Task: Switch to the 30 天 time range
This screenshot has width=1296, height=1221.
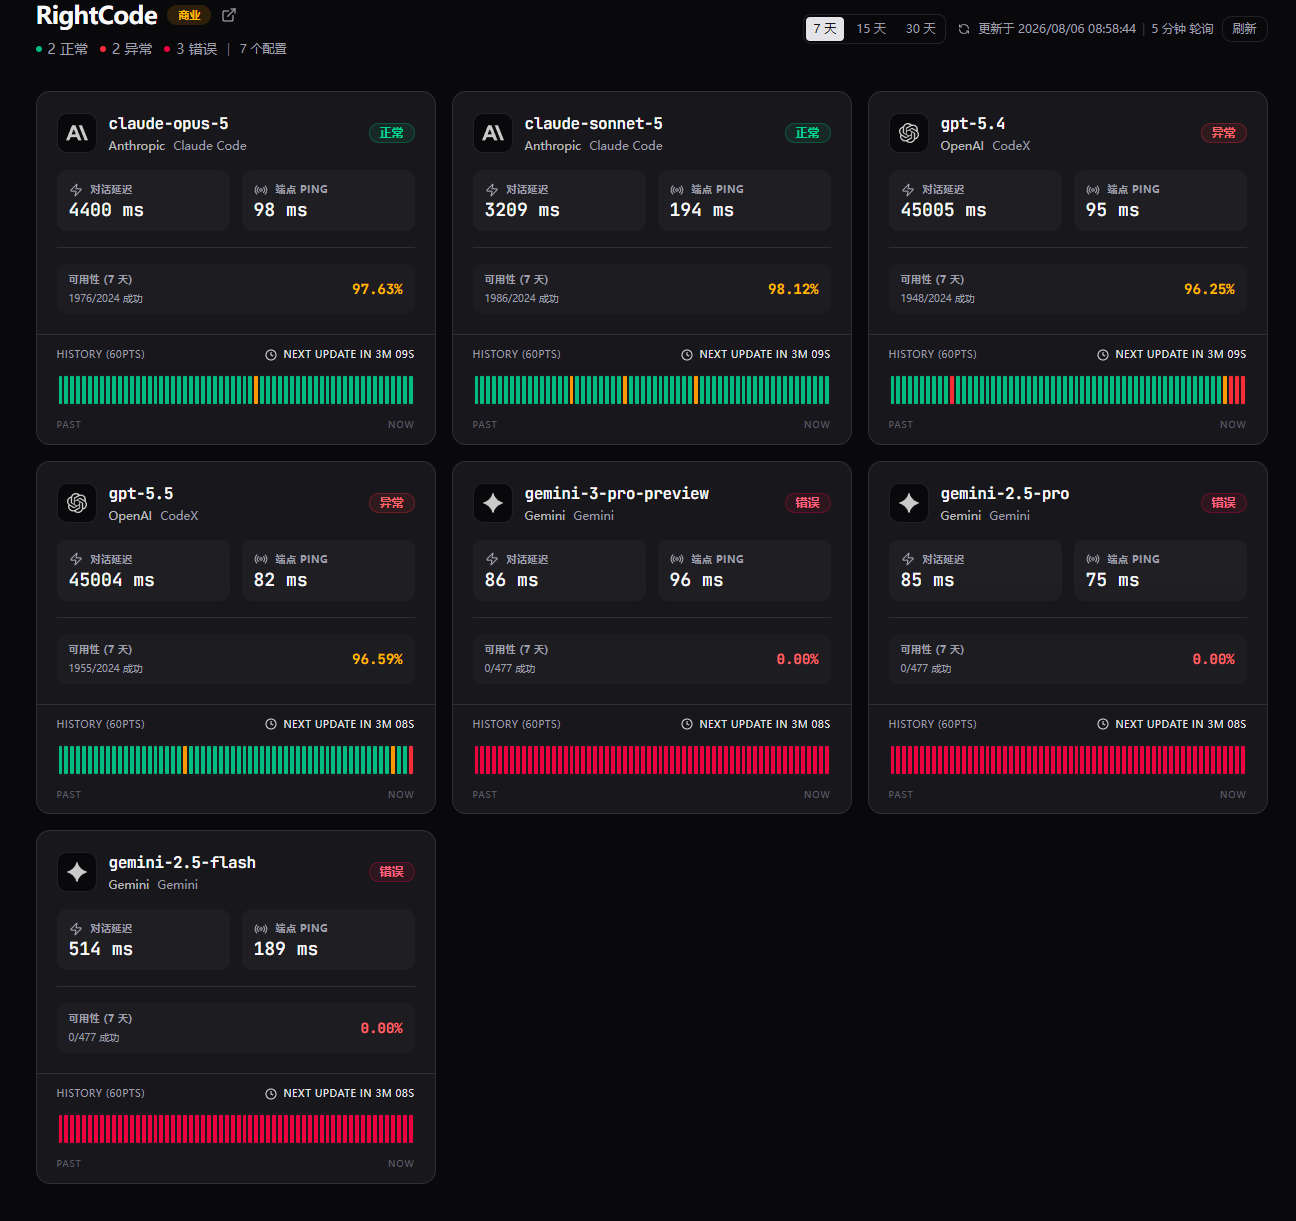Action: click(x=921, y=29)
